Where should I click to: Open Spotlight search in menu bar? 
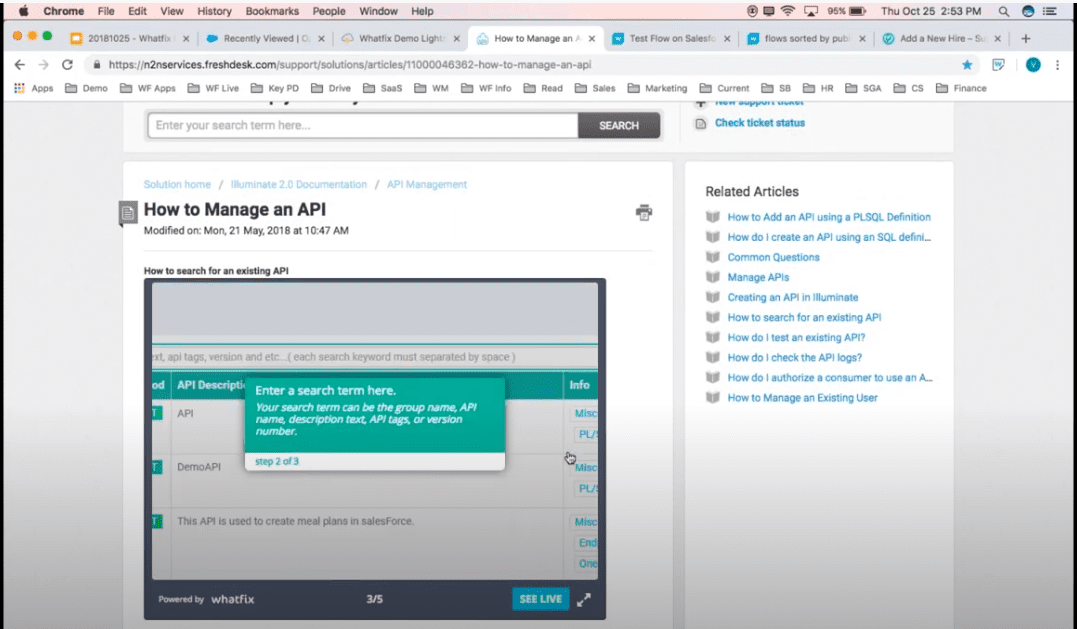(x=1004, y=11)
